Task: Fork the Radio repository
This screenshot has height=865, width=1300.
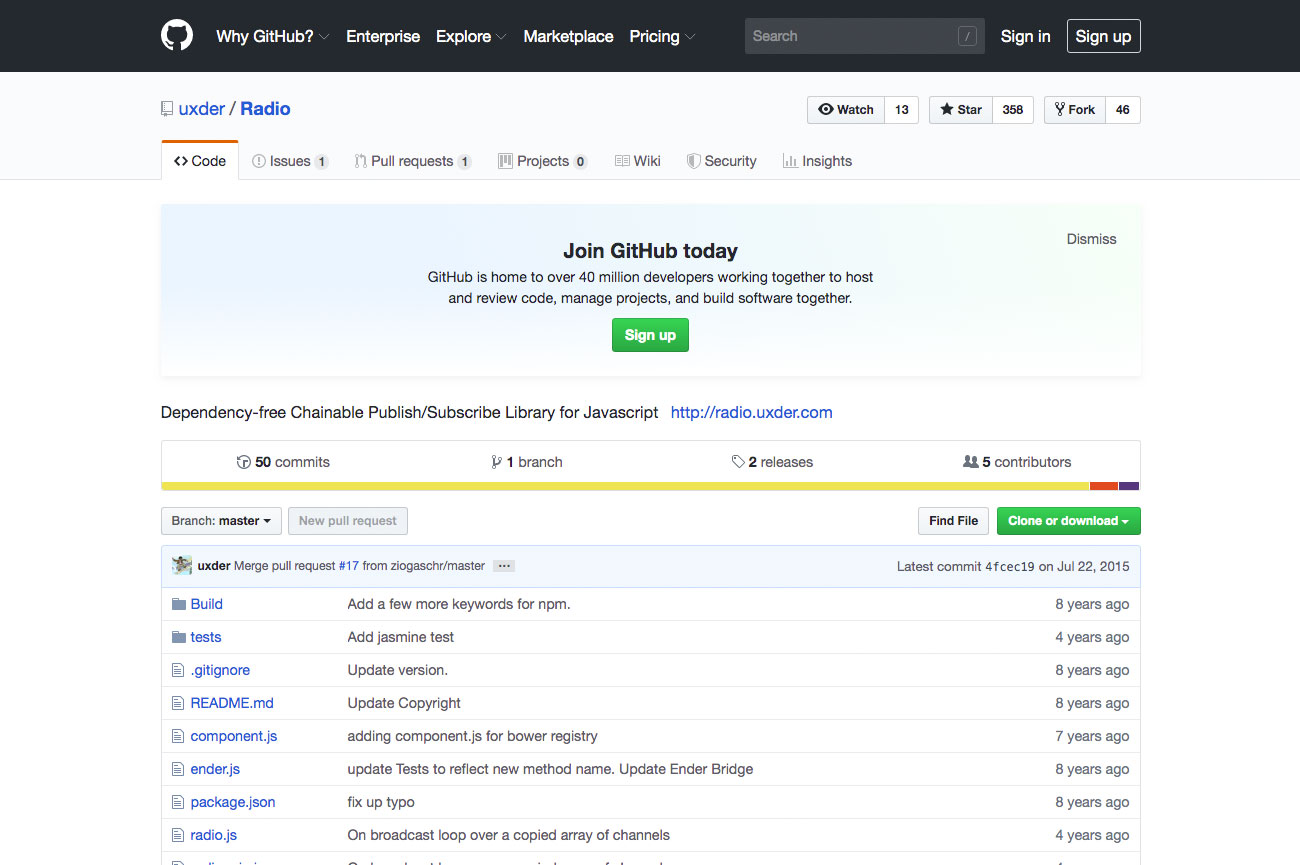Action: tap(1075, 110)
